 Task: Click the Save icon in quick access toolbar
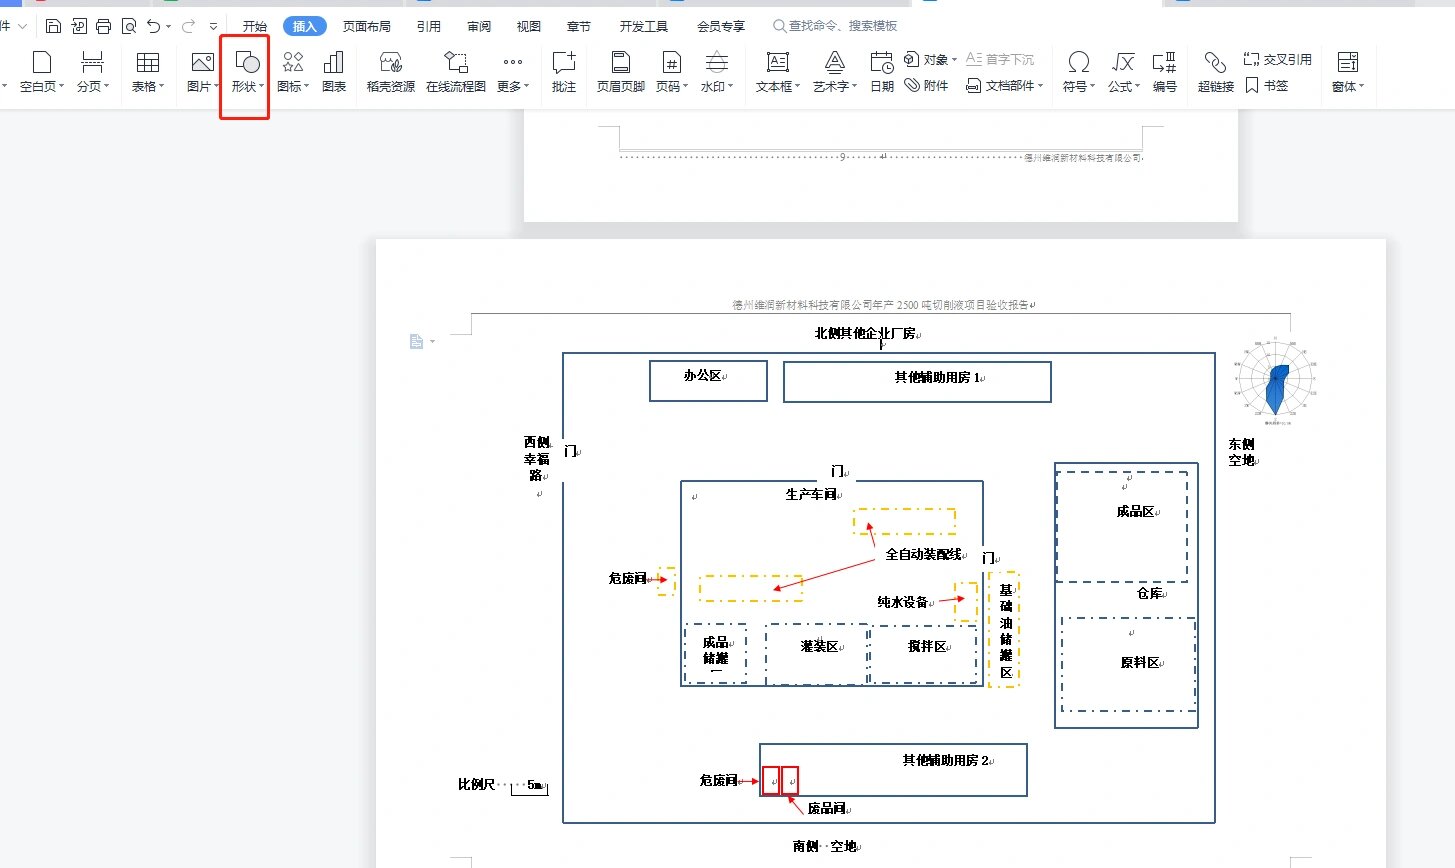click(x=54, y=26)
